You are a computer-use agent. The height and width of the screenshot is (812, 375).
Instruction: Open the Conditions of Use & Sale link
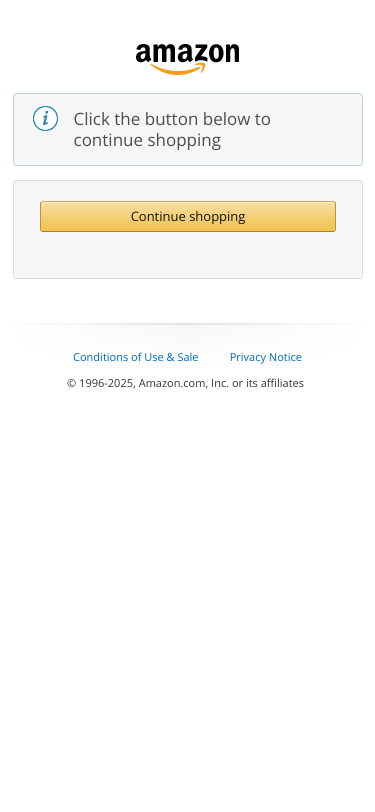[x=136, y=357]
